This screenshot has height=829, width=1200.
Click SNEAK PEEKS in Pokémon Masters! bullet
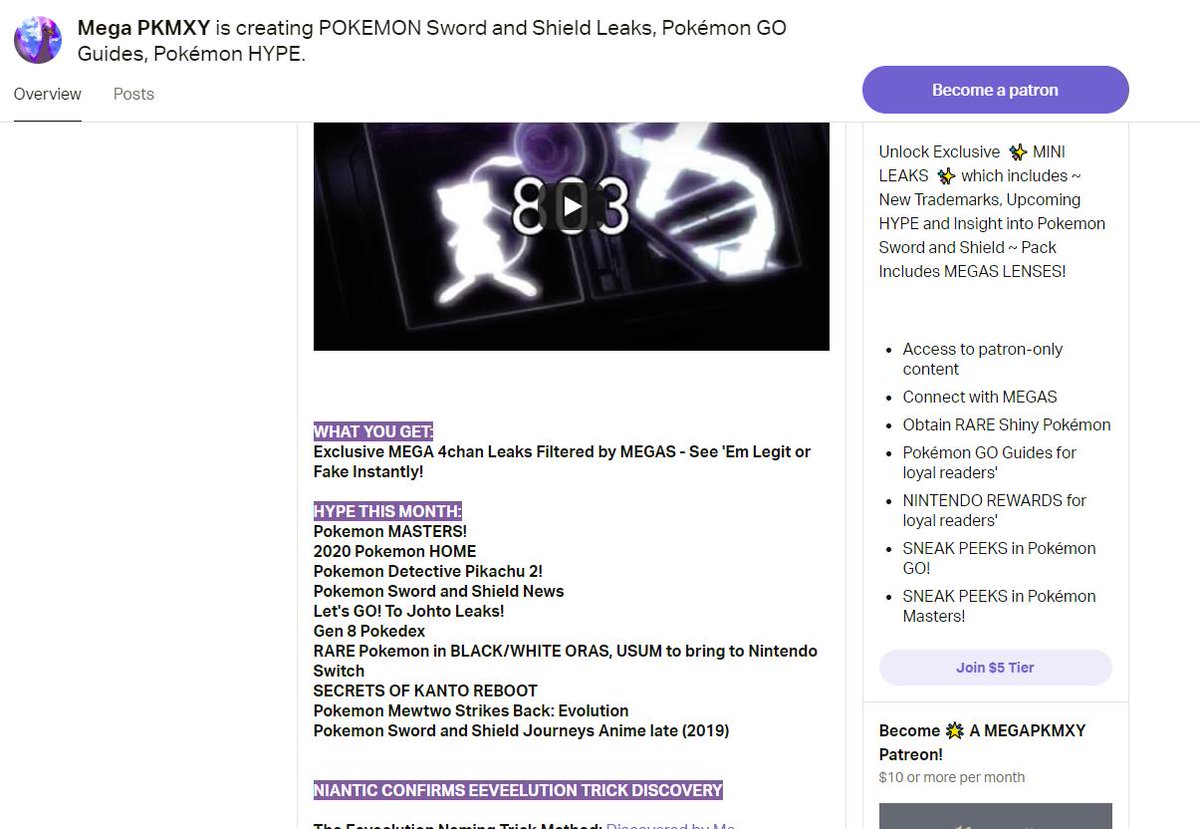pyautogui.click(x=999, y=606)
